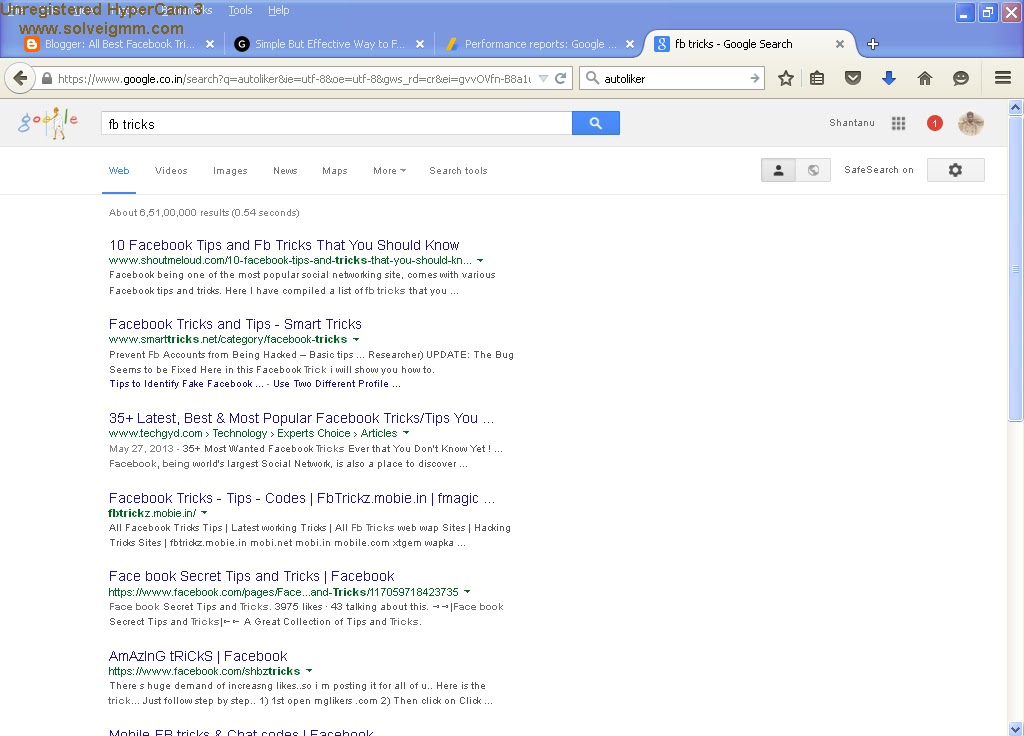Expand techgyd.com result URL options arrow

pyautogui.click(x=406, y=433)
